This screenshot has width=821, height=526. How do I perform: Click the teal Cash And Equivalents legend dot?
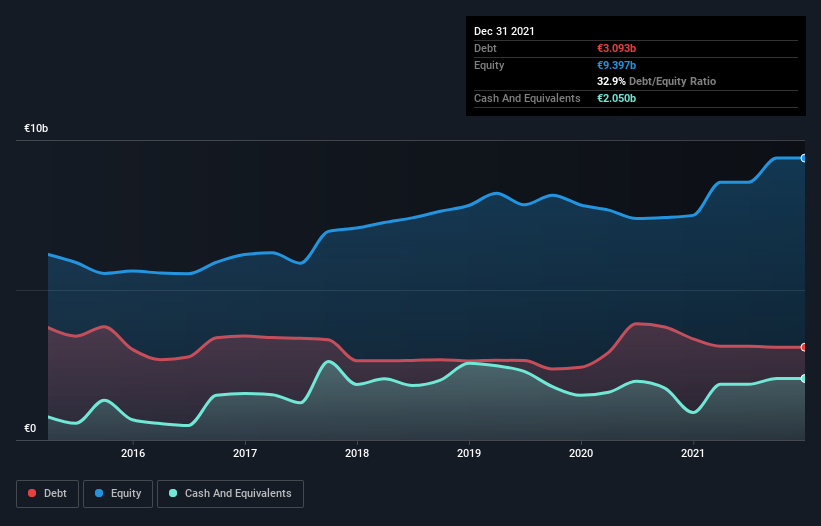pyautogui.click(x=173, y=493)
